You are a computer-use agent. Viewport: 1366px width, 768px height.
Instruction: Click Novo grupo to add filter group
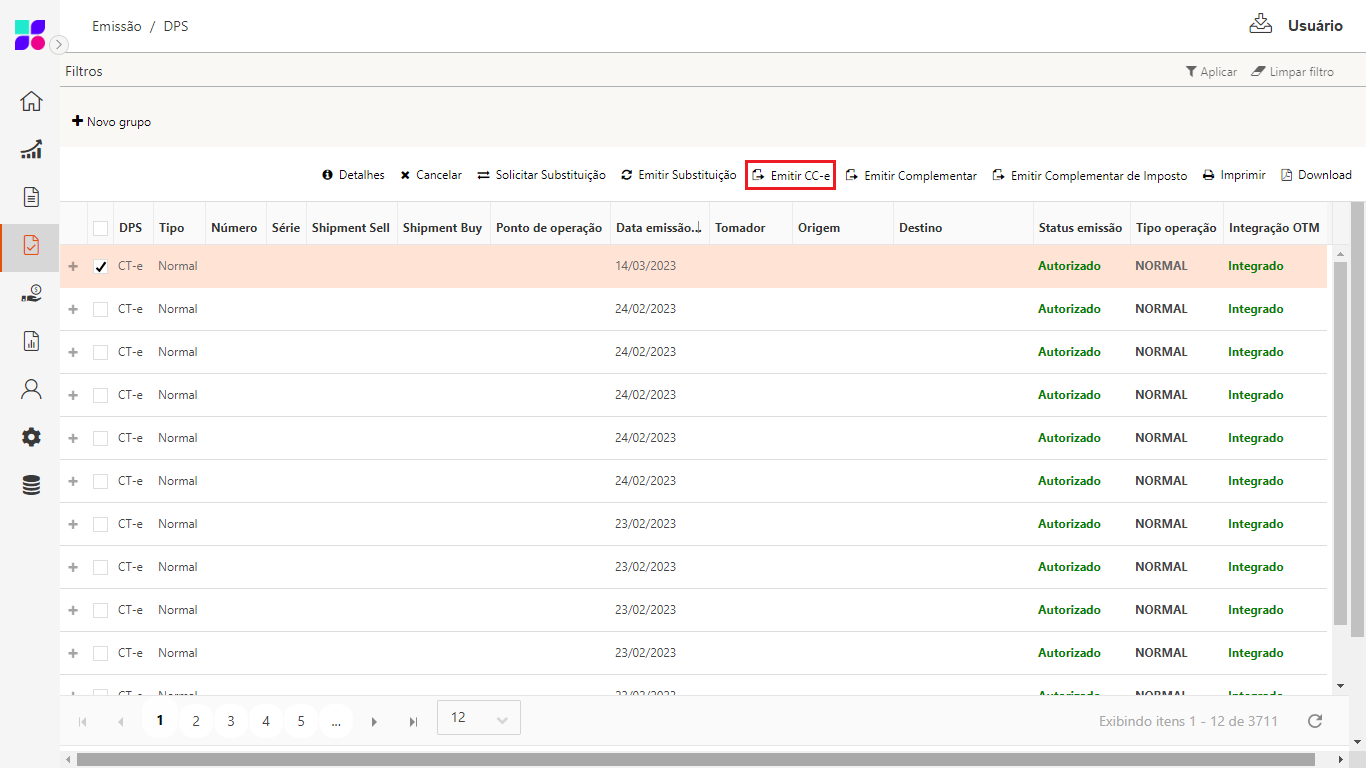click(x=112, y=122)
